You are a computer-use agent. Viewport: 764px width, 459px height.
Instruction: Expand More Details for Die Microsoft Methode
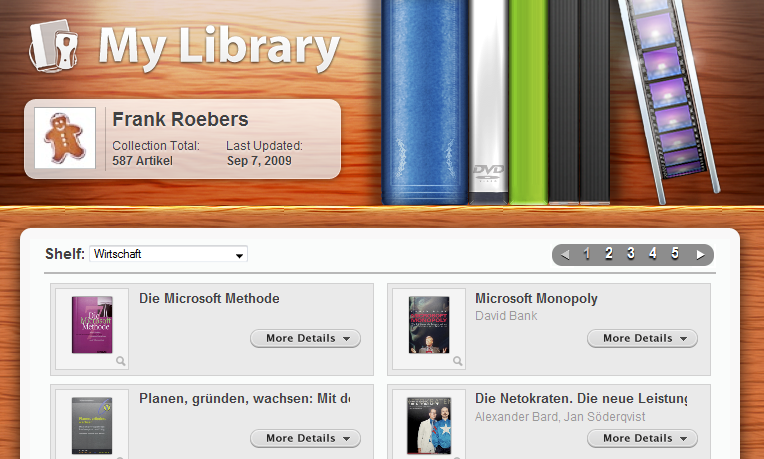point(306,338)
